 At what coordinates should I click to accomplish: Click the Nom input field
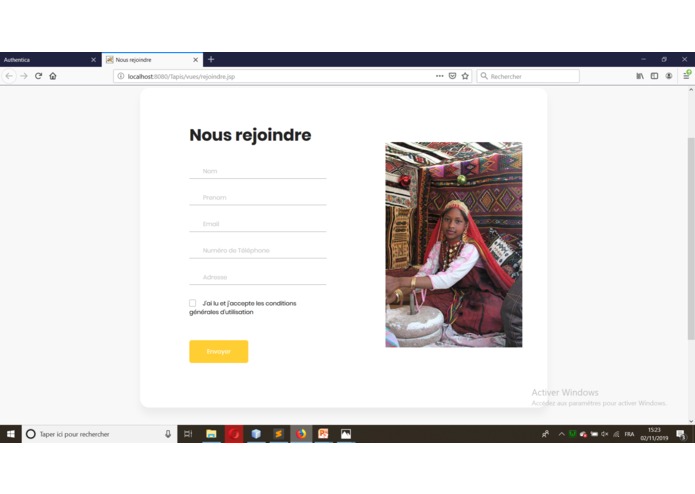(258, 171)
